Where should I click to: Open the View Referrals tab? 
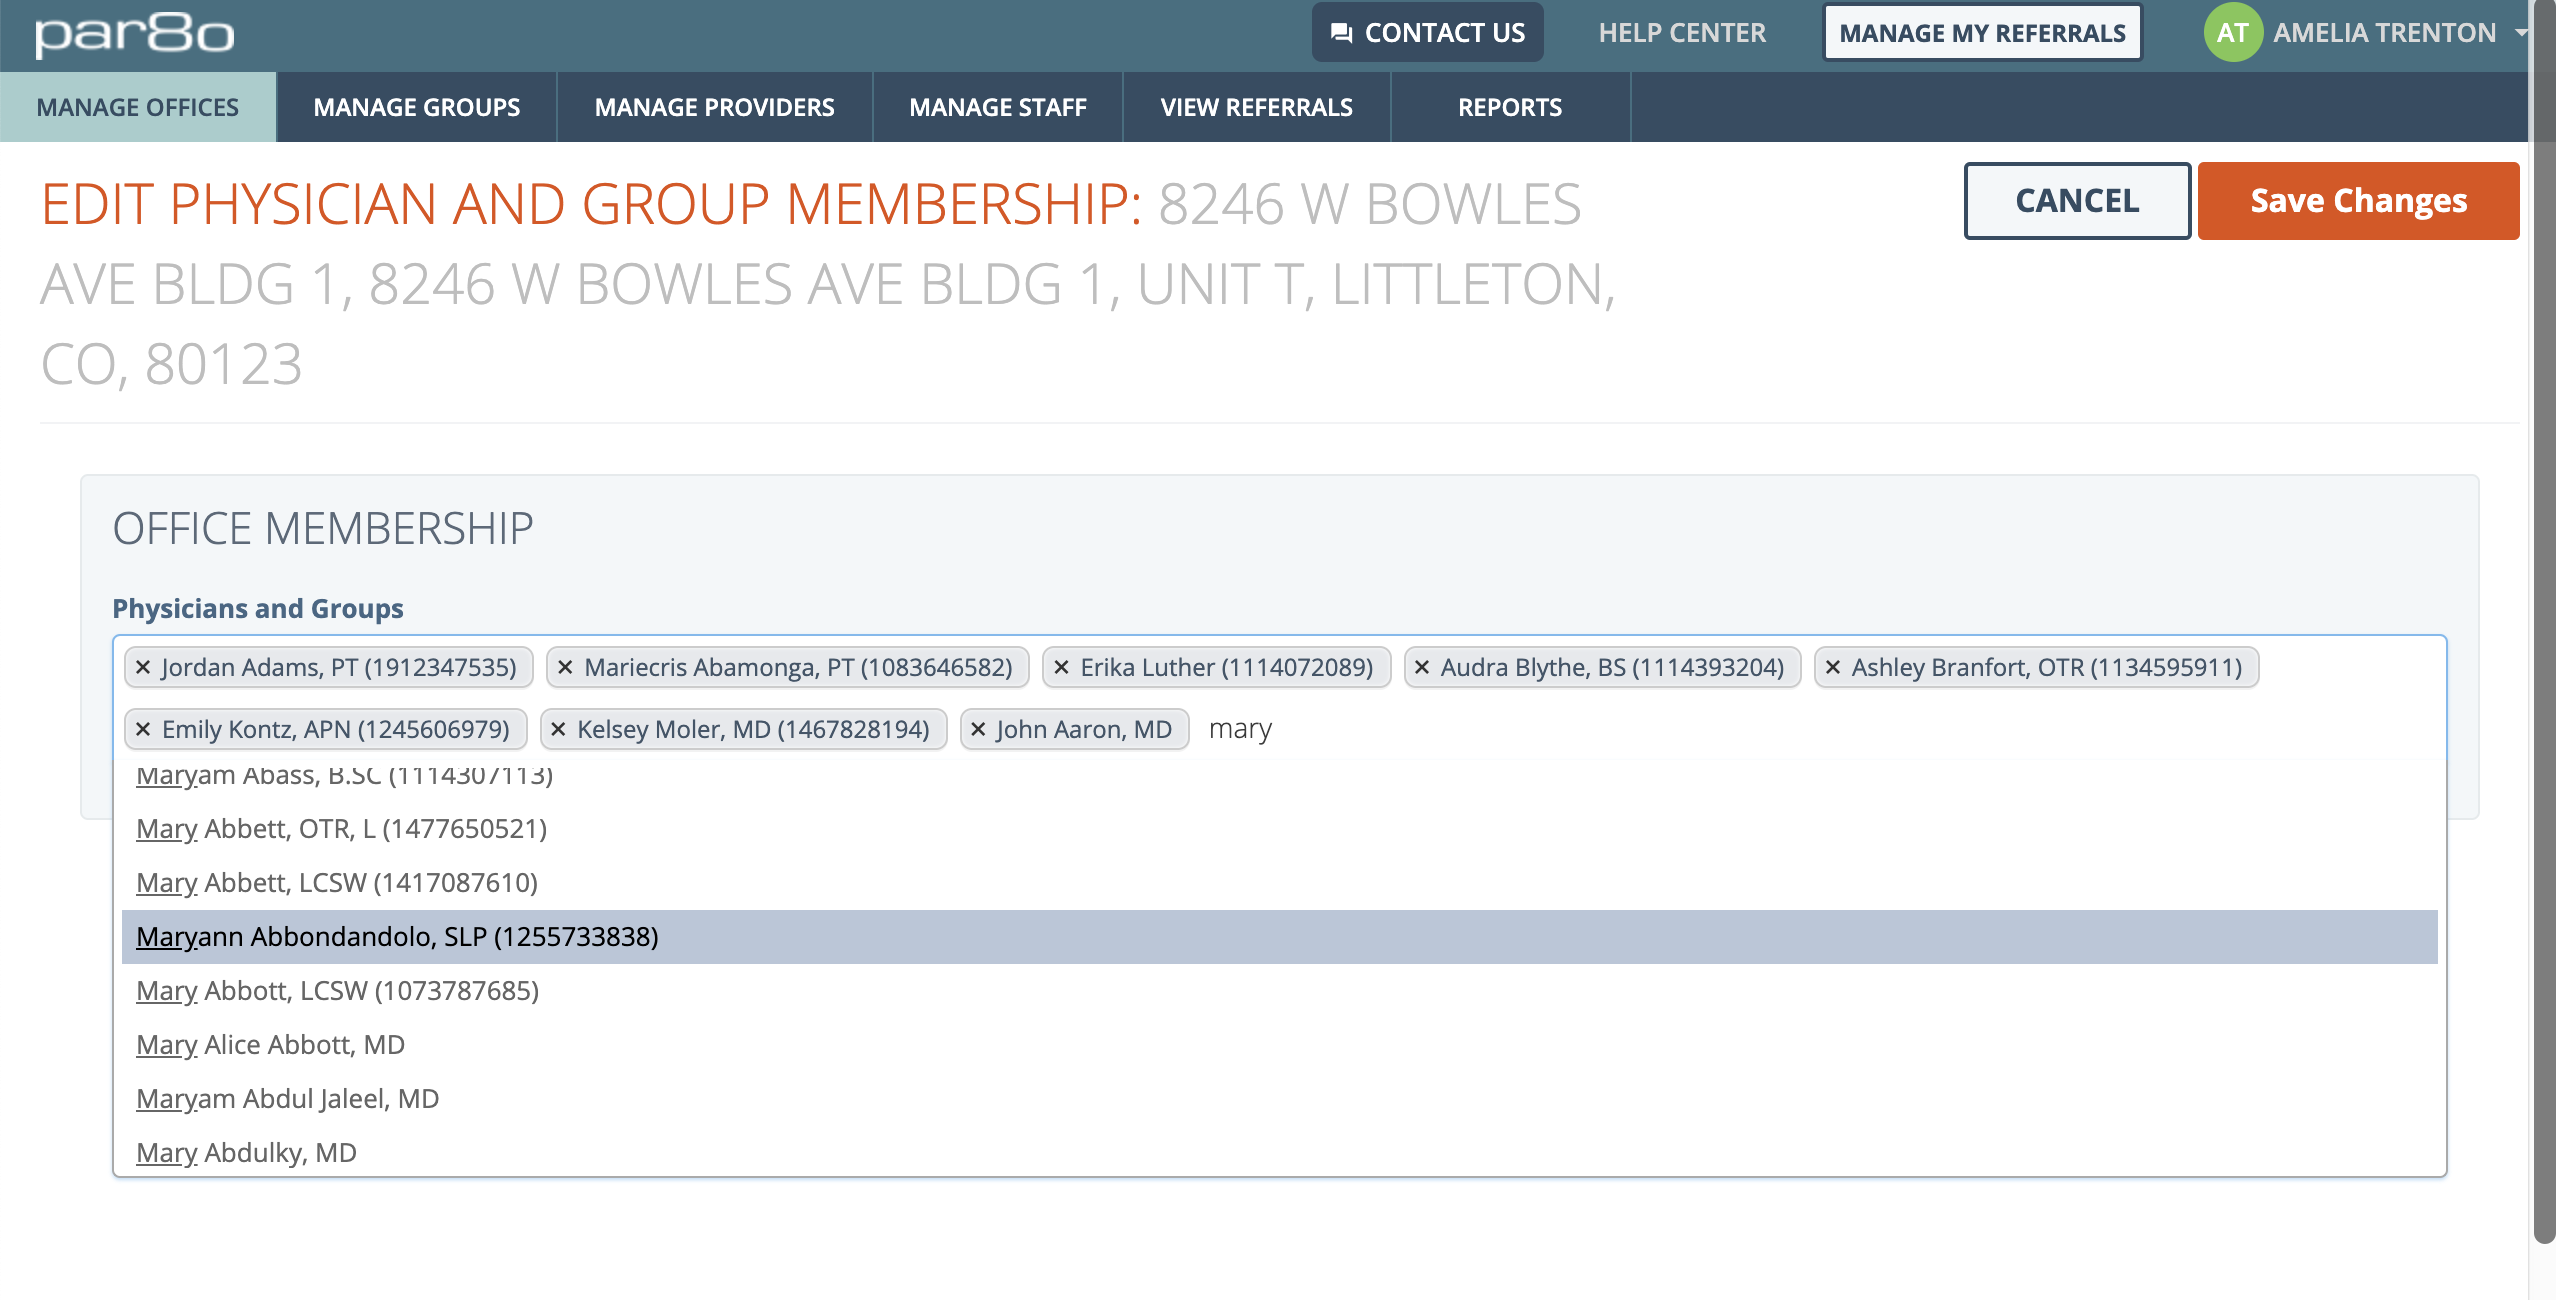pyautogui.click(x=1257, y=107)
